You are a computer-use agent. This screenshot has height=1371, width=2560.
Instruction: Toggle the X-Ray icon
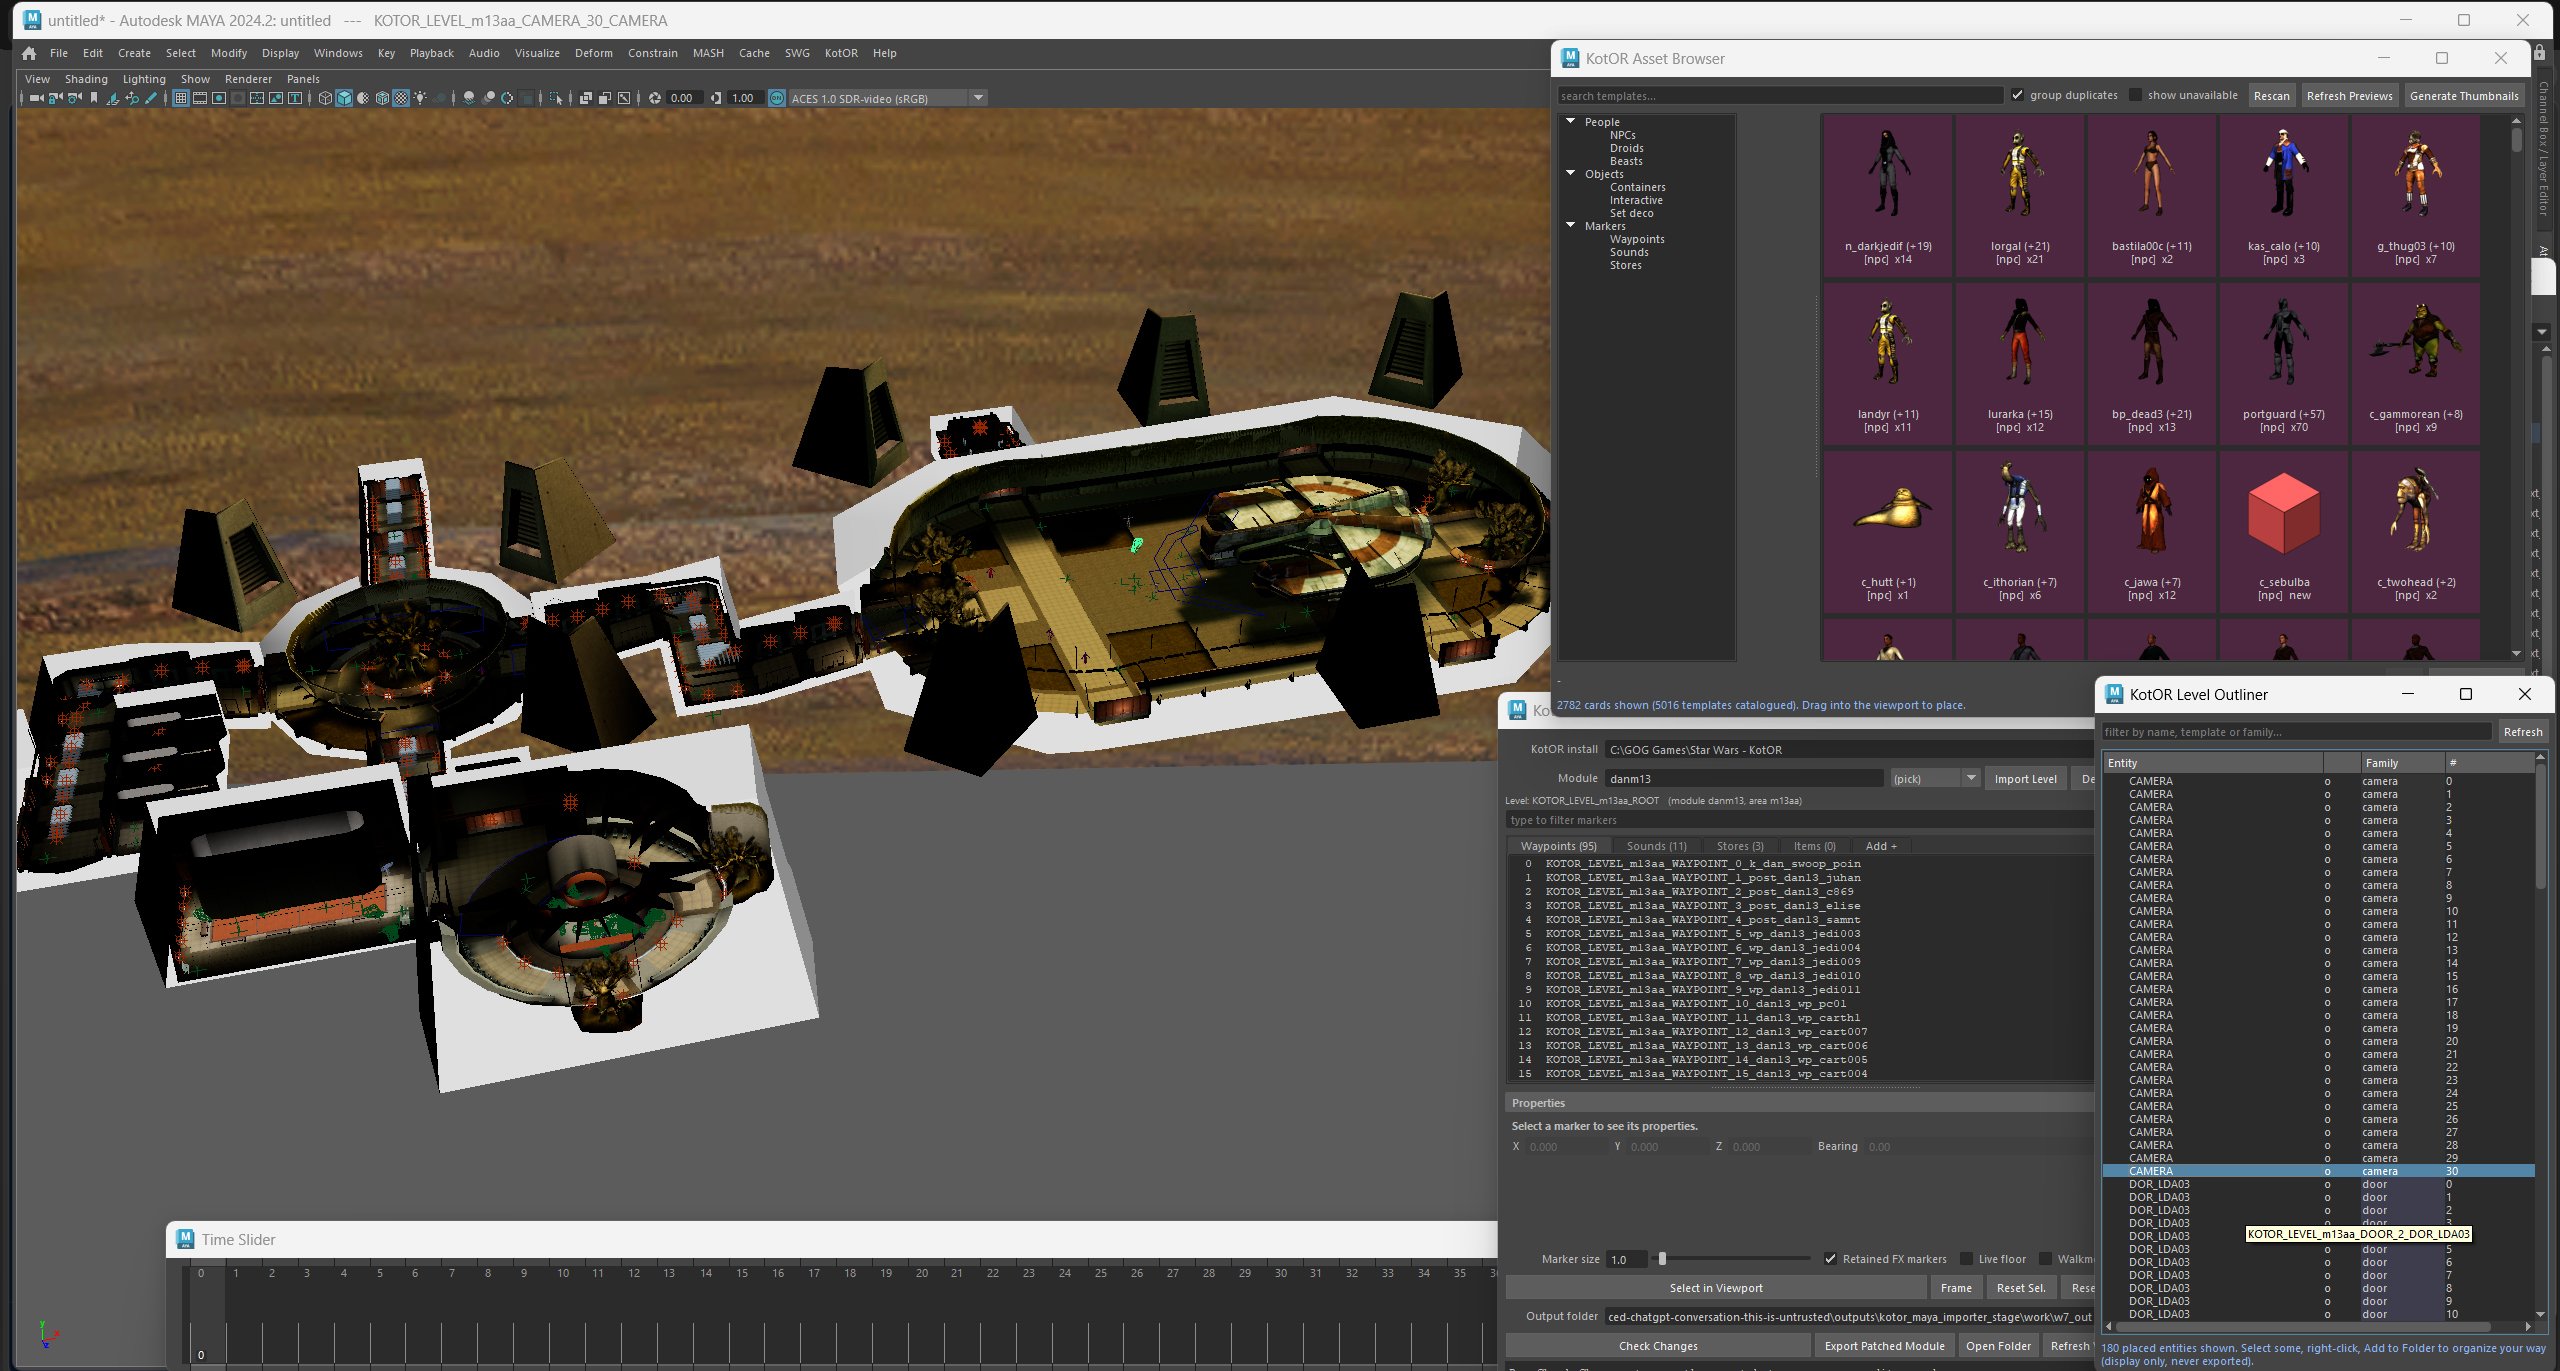585,98
